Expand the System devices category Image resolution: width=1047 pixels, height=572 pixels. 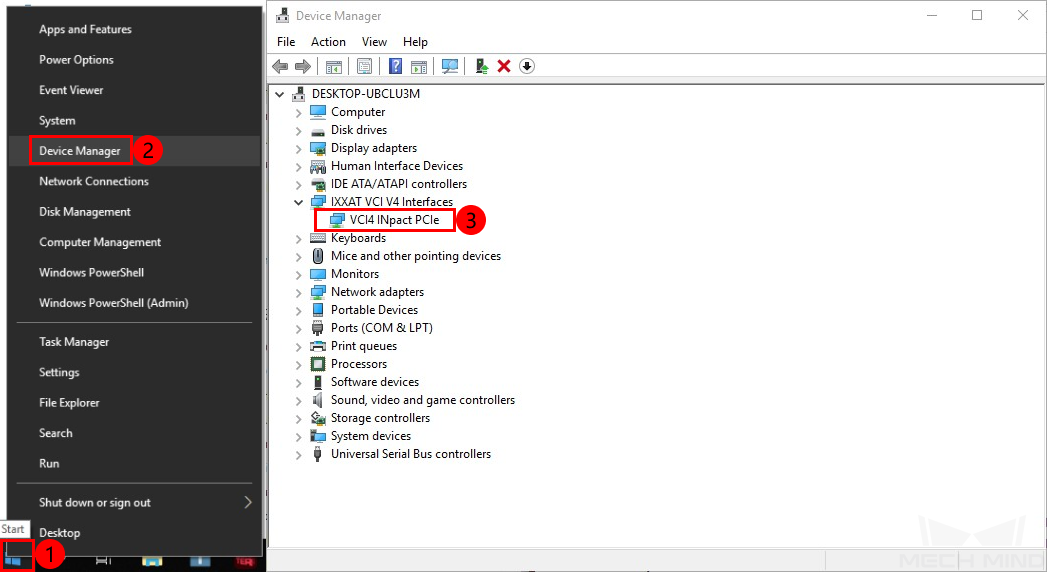tap(298, 437)
